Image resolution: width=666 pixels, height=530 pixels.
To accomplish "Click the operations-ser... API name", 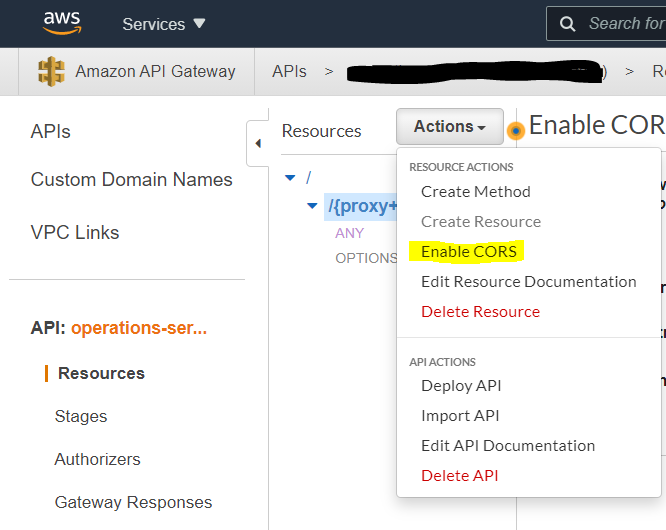I will point(139,328).
